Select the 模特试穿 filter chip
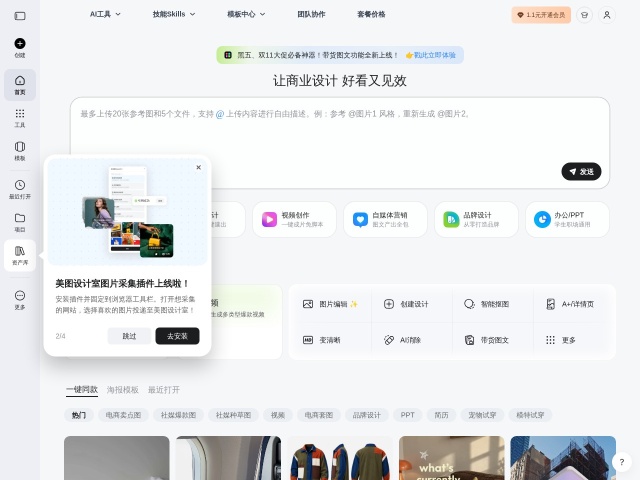640x480 pixels. (x=530, y=415)
